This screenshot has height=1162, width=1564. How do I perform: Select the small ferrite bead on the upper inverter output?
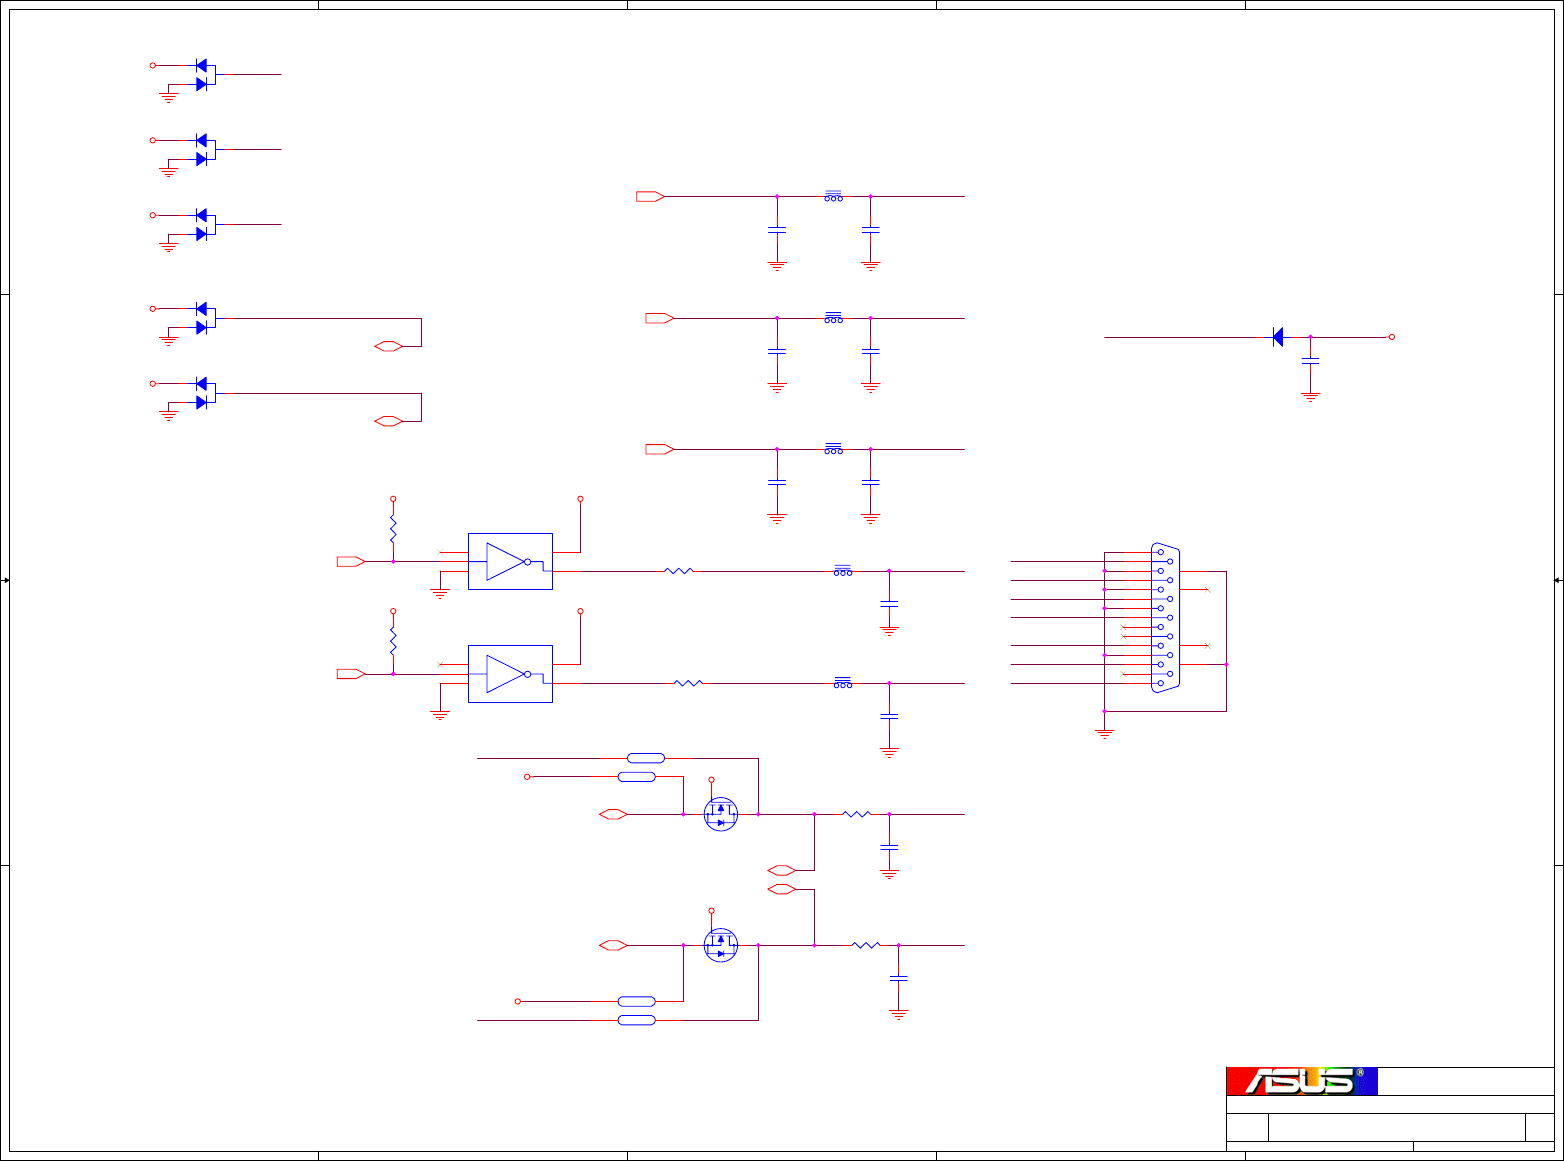coord(843,571)
